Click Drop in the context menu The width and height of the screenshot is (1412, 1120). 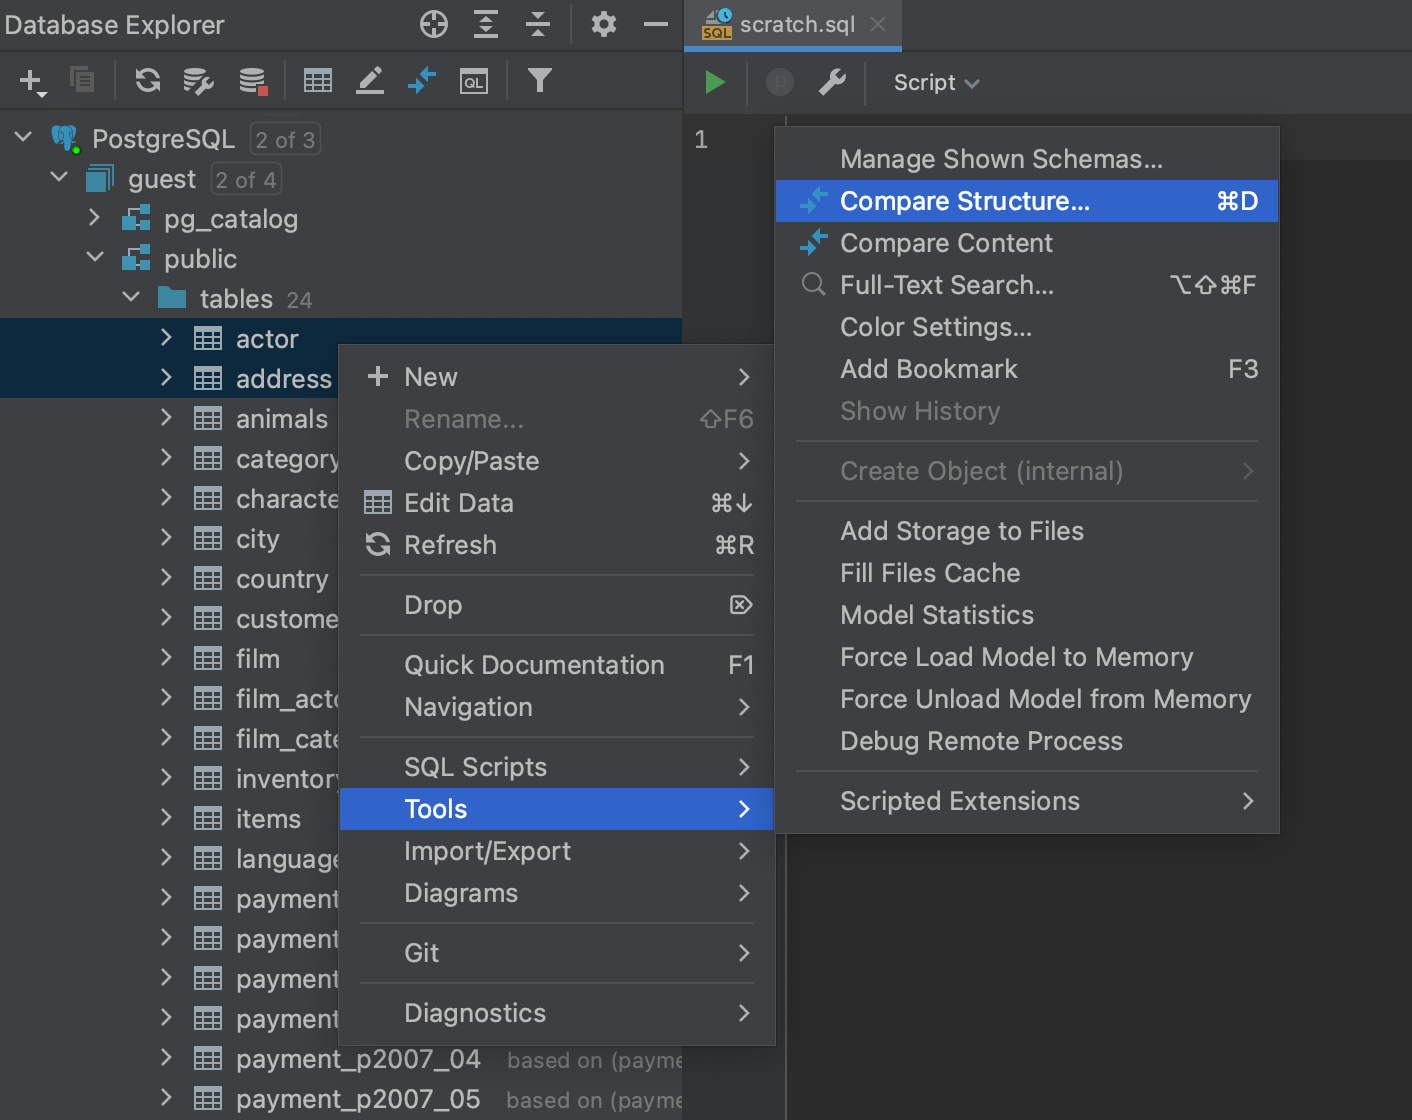433,605
